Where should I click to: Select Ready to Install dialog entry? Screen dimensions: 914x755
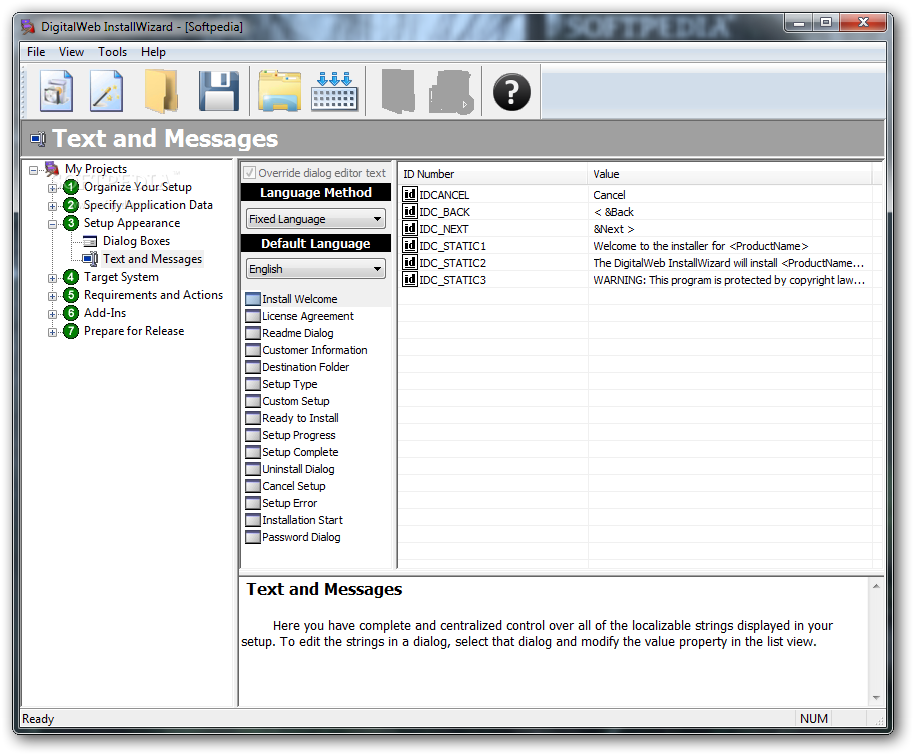[x=300, y=417]
